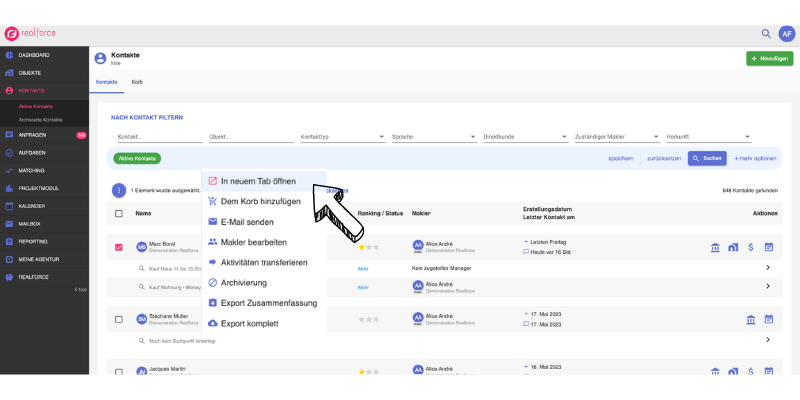Viewport: 800px width, 400px height.
Task: Open the Herkunft dropdown
Action: [x=708, y=137]
